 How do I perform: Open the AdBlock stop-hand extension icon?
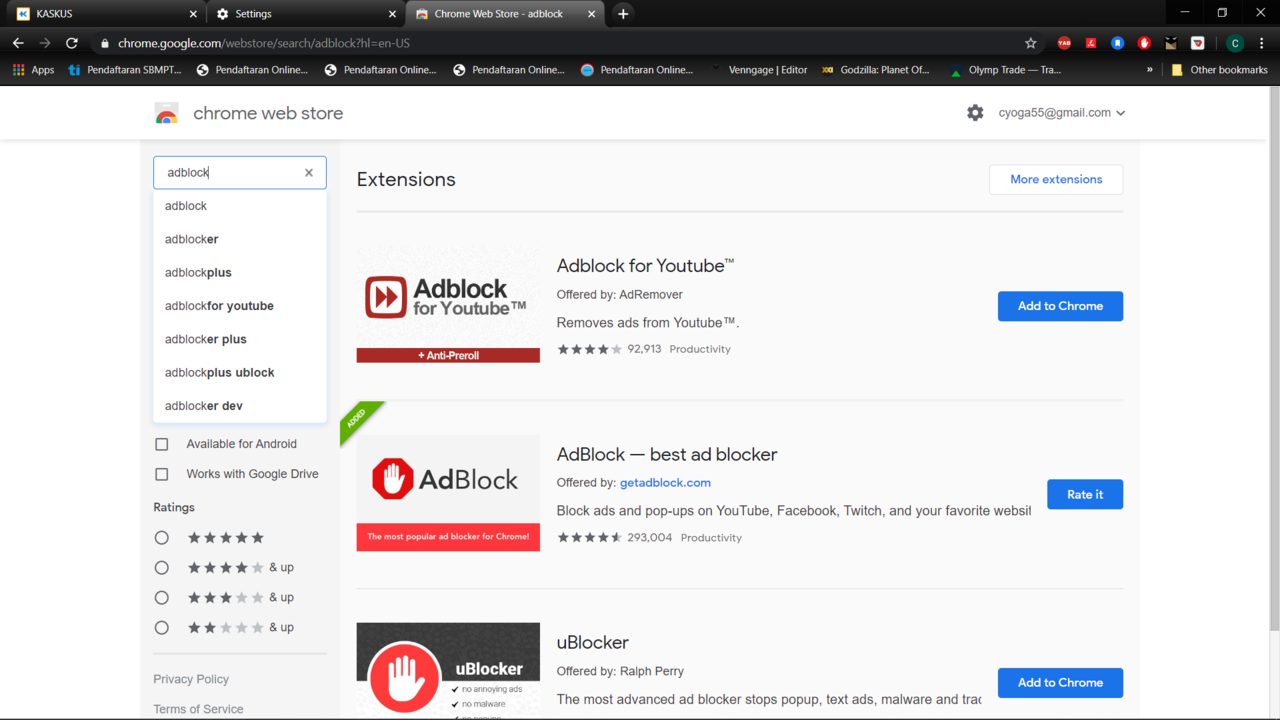tap(1144, 43)
